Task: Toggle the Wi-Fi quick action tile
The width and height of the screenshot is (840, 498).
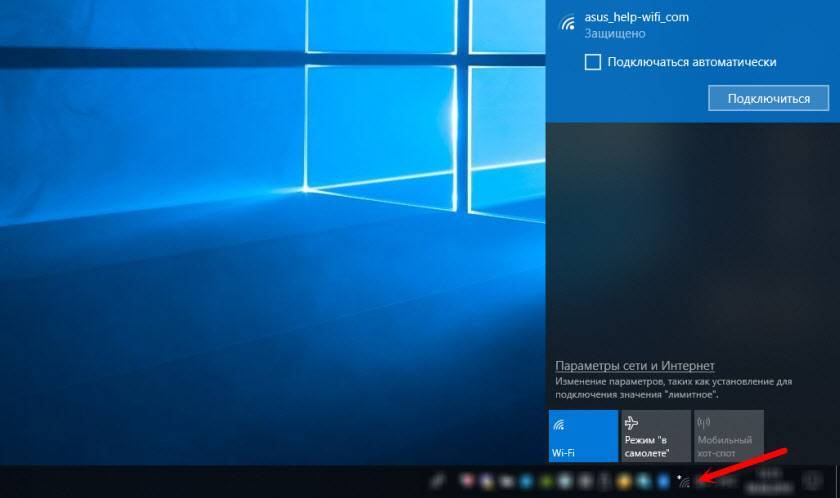Action: tap(583, 436)
